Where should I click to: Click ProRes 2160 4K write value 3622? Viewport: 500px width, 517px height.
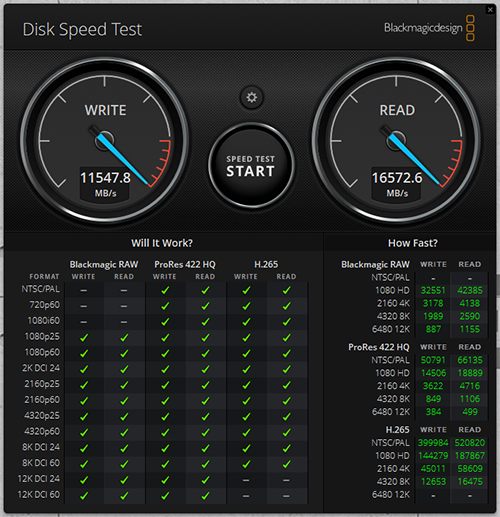point(433,386)
